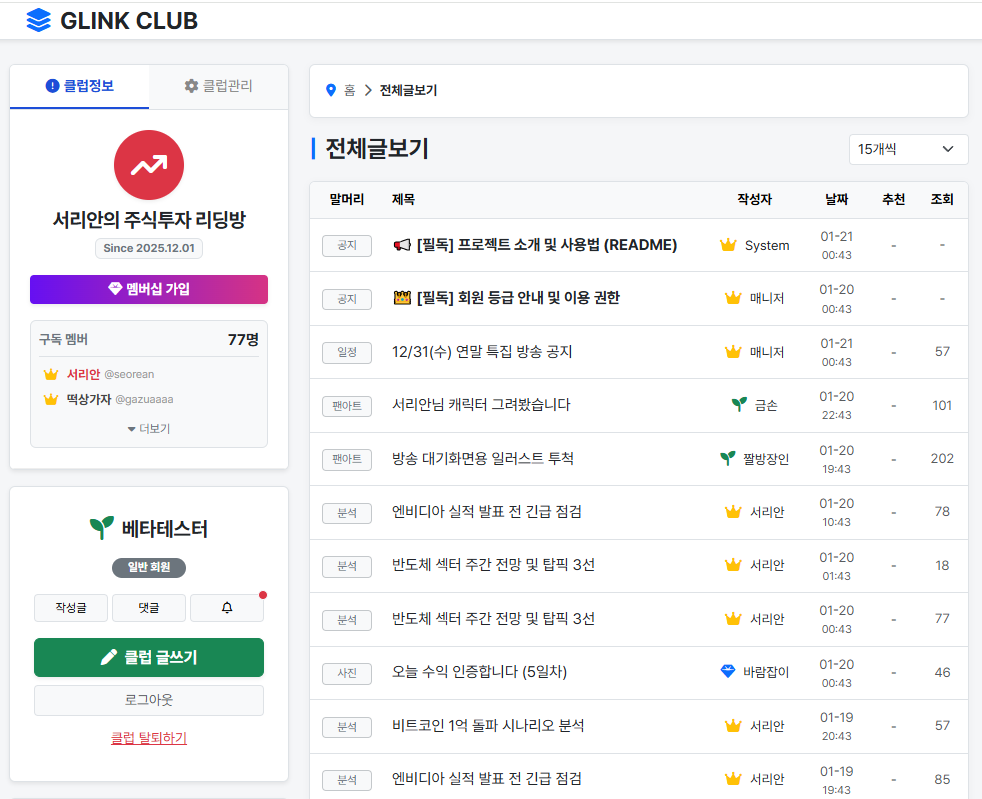This screenshot has height=799, width=982.
Task: Go to 홈 in the breadcrumb
Action: [x=349, y=90]
